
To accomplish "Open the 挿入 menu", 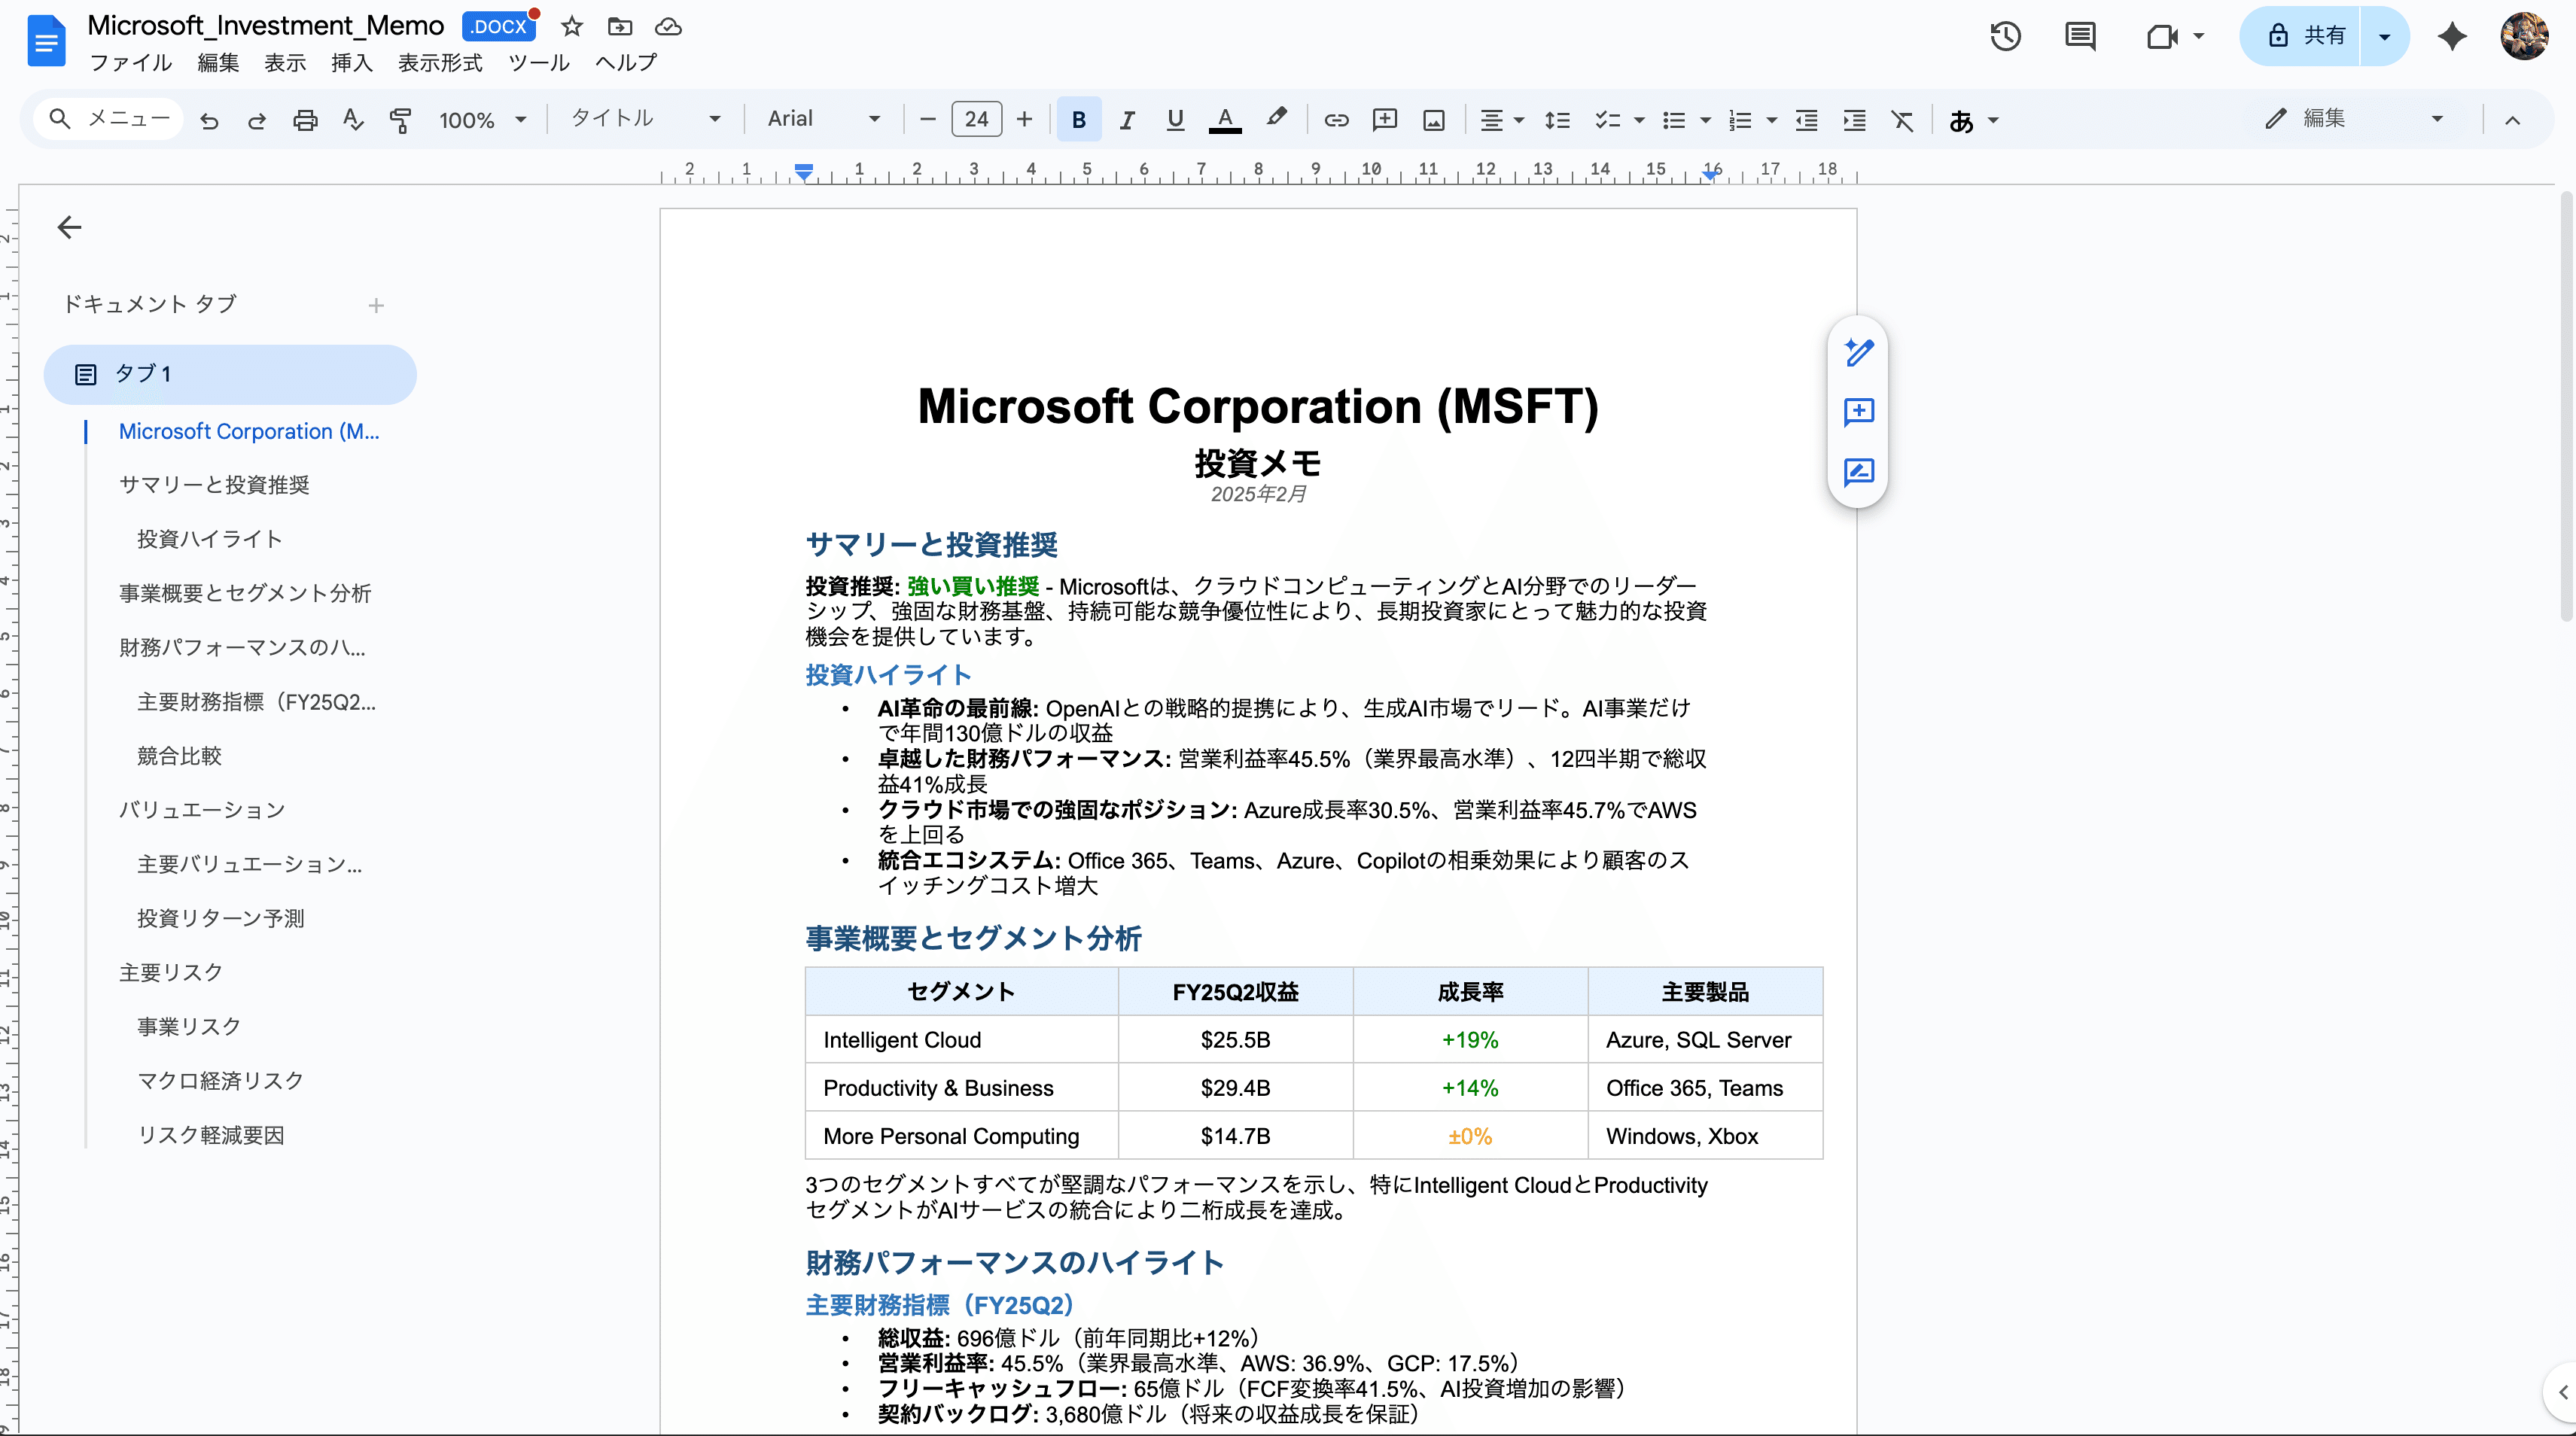I will coord(351,63).
